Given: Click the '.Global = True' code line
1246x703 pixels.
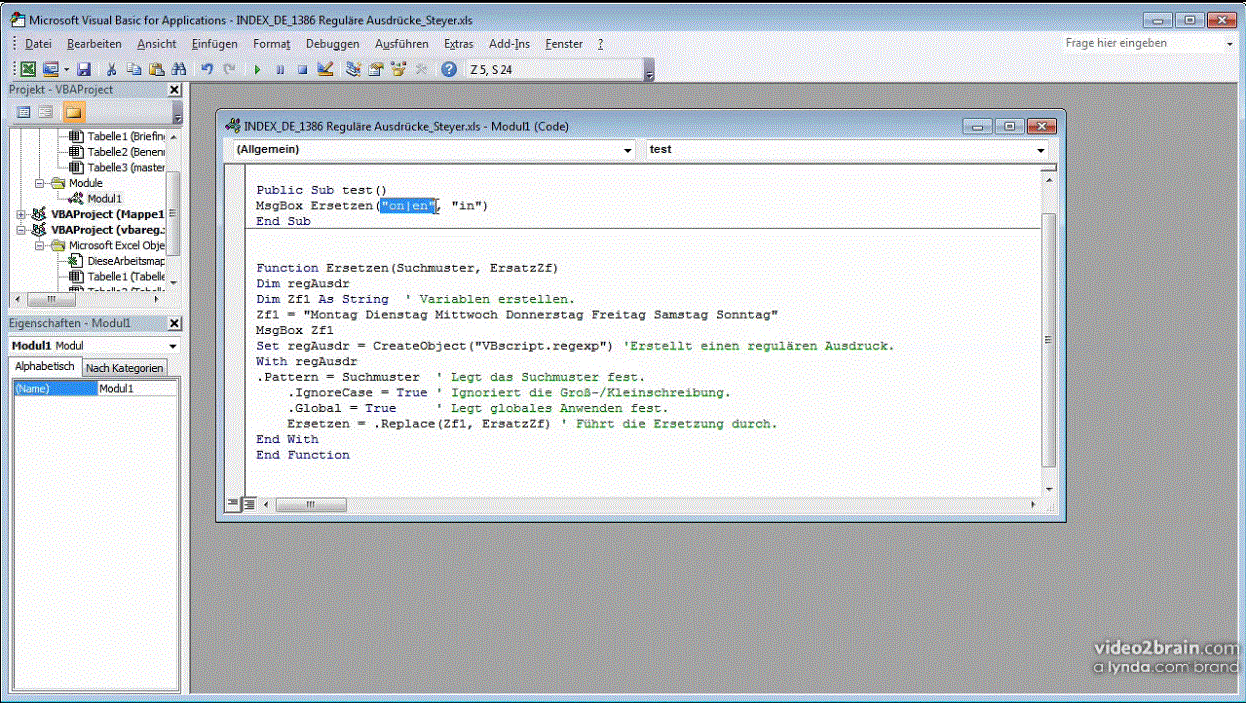Looking at the screenshot, I should [342, 408].
